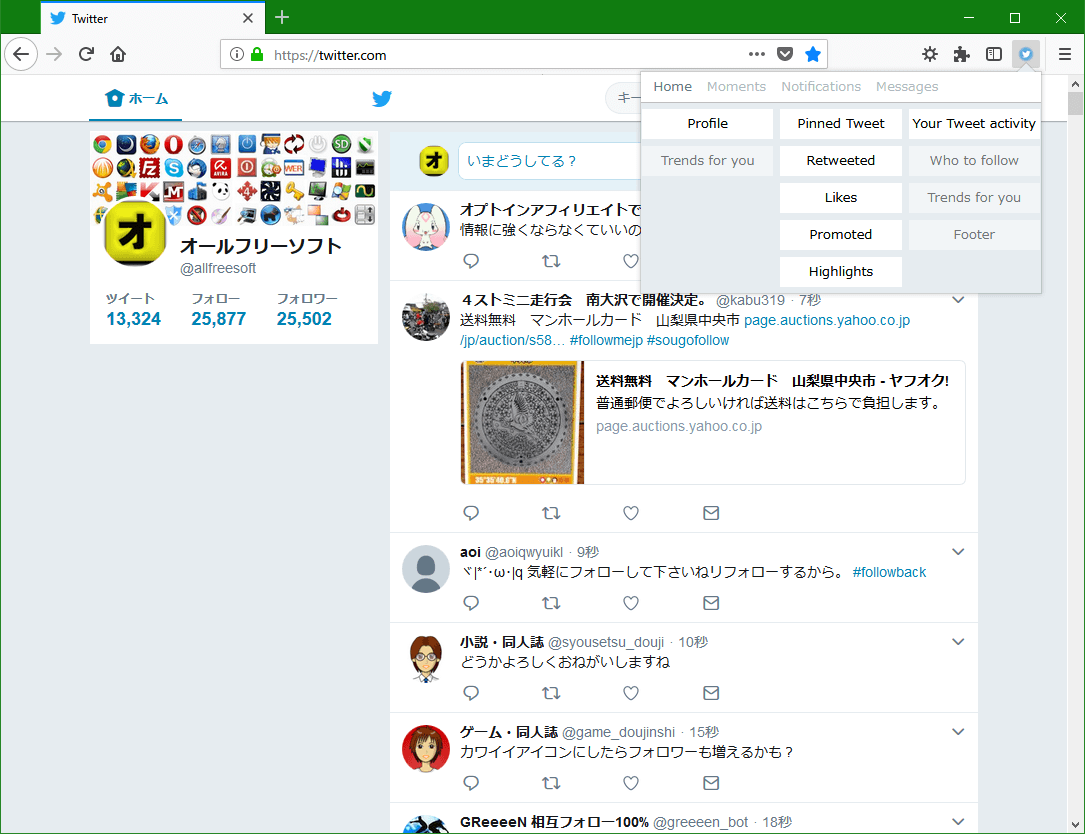
Task: Switch to Home tab in extension popup
Action: coord(672,87)
